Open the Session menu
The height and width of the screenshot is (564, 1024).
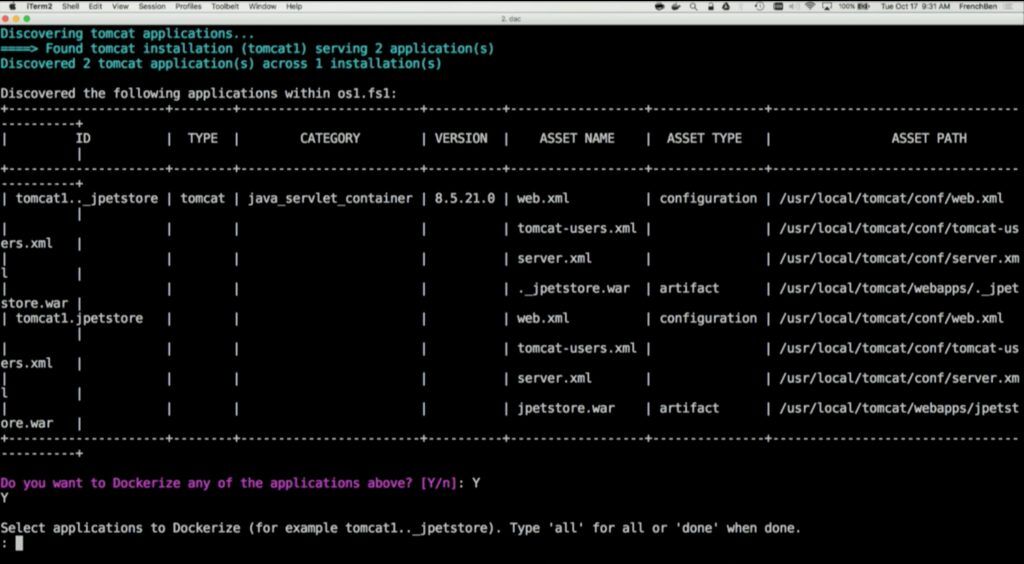(152, 6)
